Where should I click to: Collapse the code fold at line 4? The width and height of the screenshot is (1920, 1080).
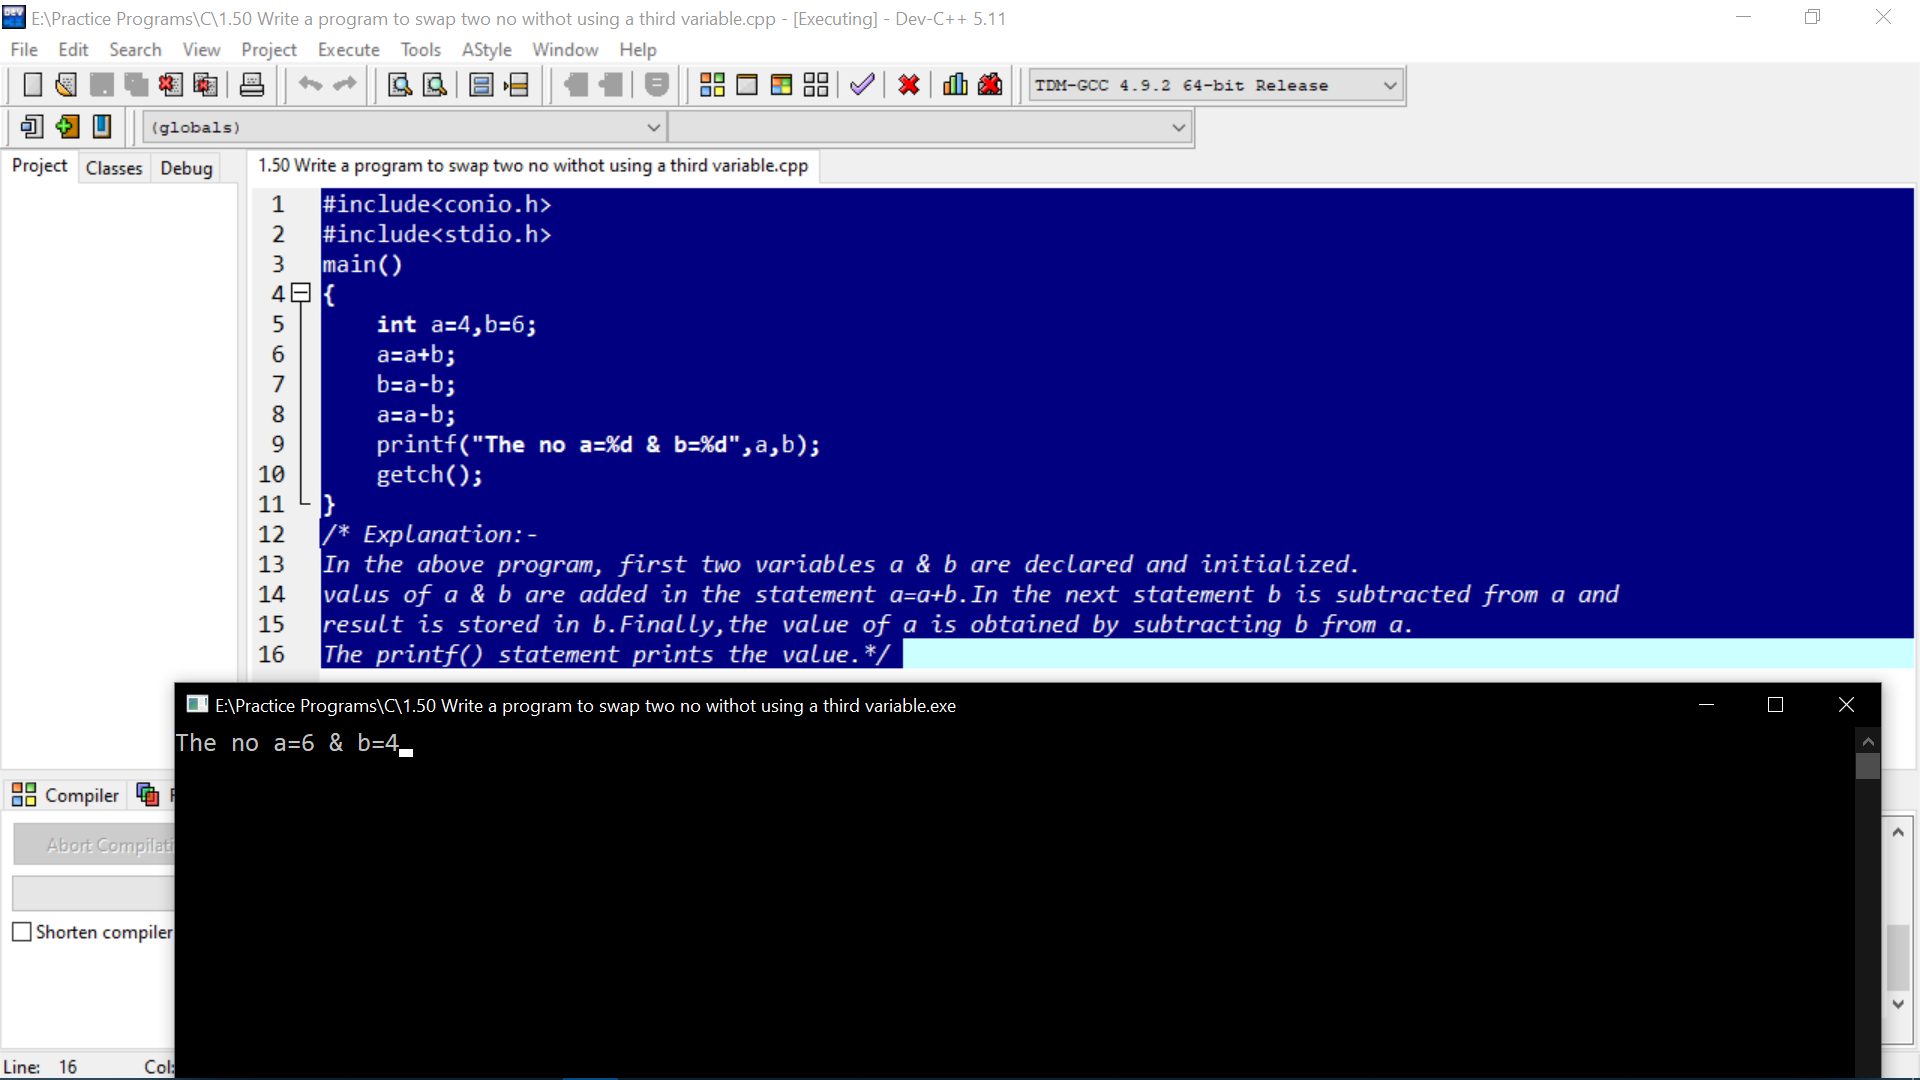tap(300, 293)
